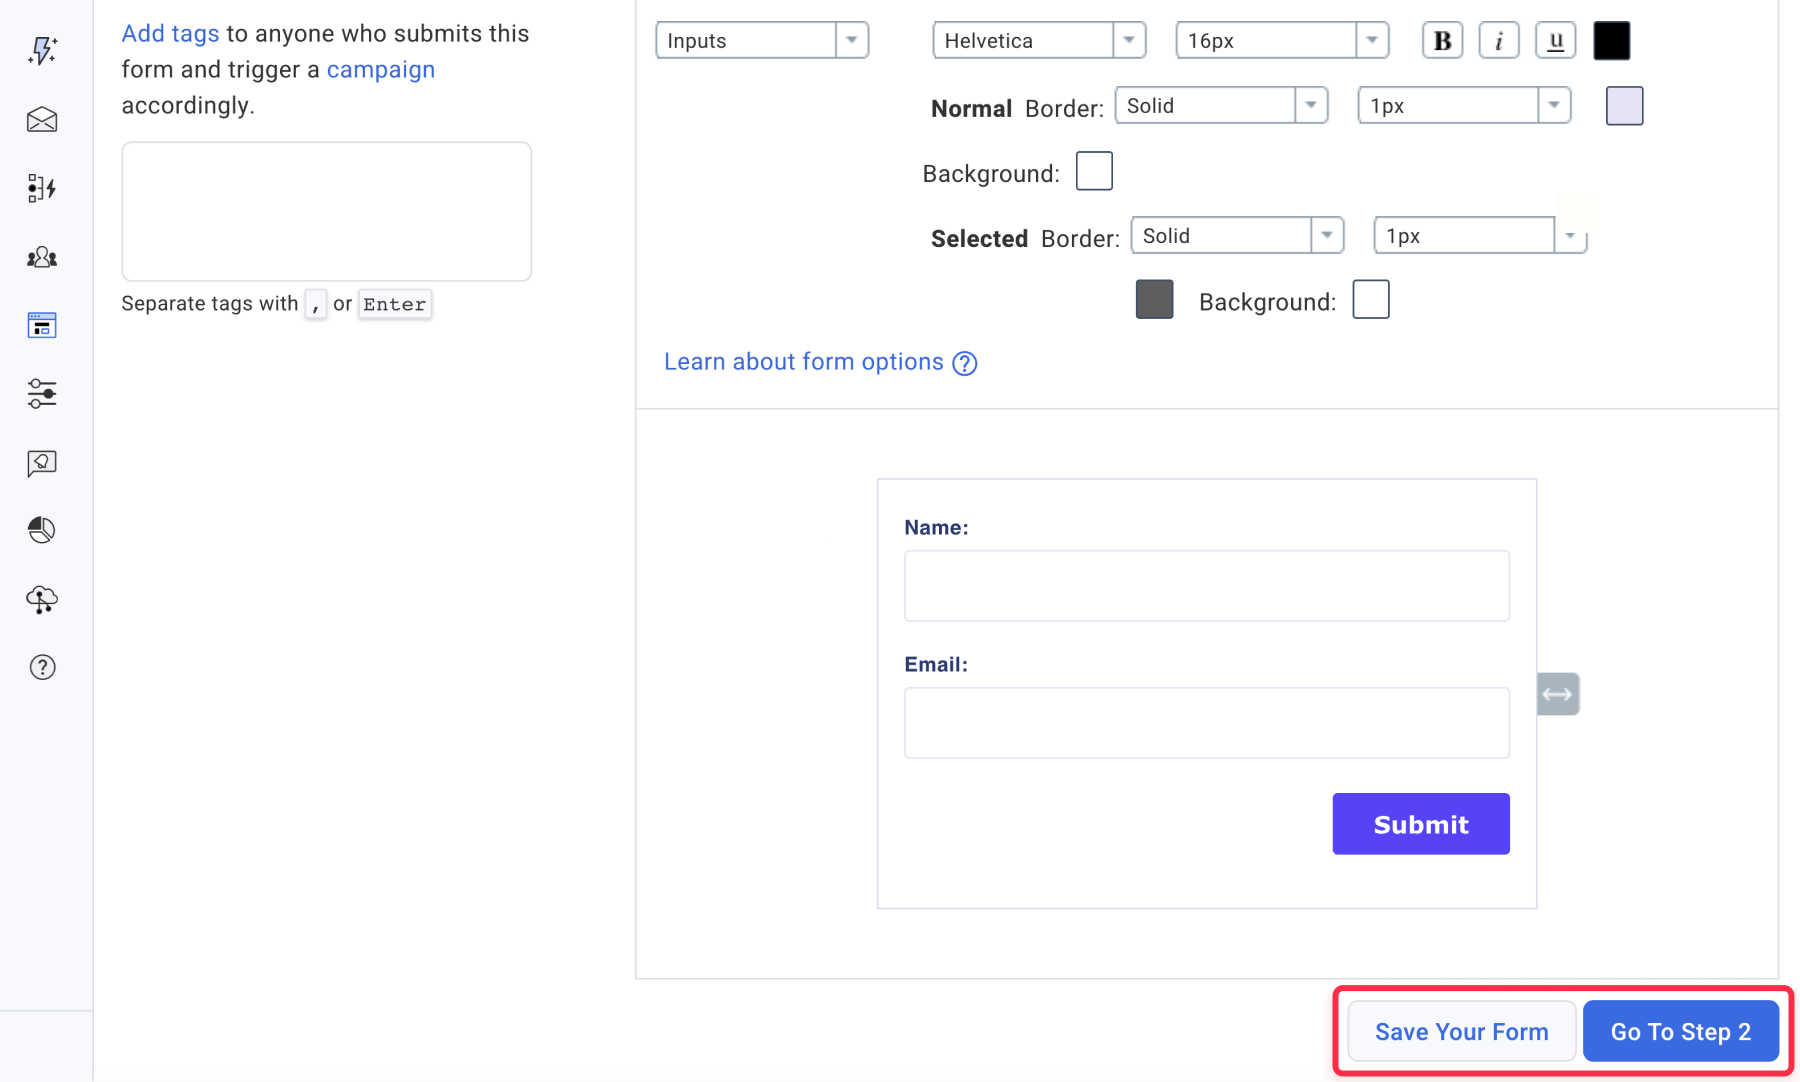This screenshot has width=1800, height=1082.
Task: Follow the Add tags link
Action: [170, 34]
